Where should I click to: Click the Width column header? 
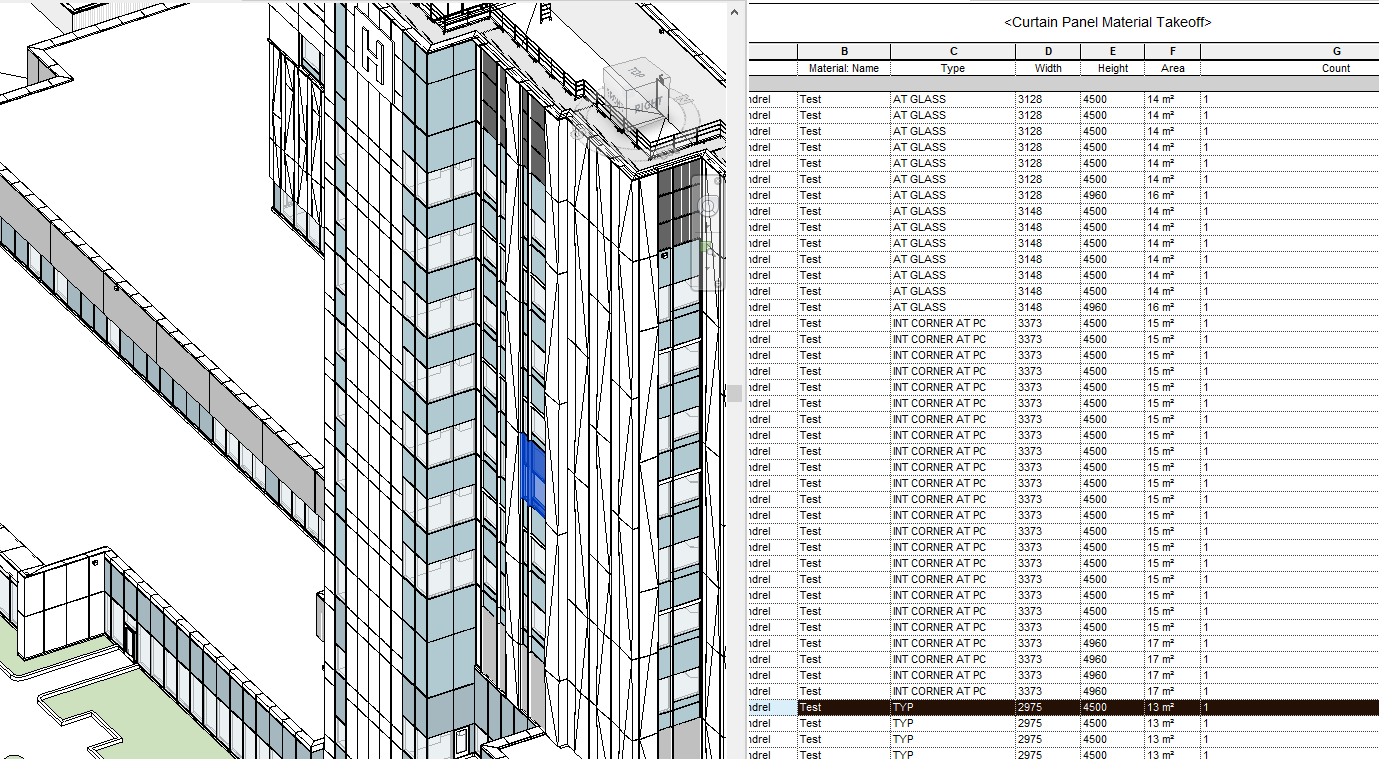point(1047,68)
